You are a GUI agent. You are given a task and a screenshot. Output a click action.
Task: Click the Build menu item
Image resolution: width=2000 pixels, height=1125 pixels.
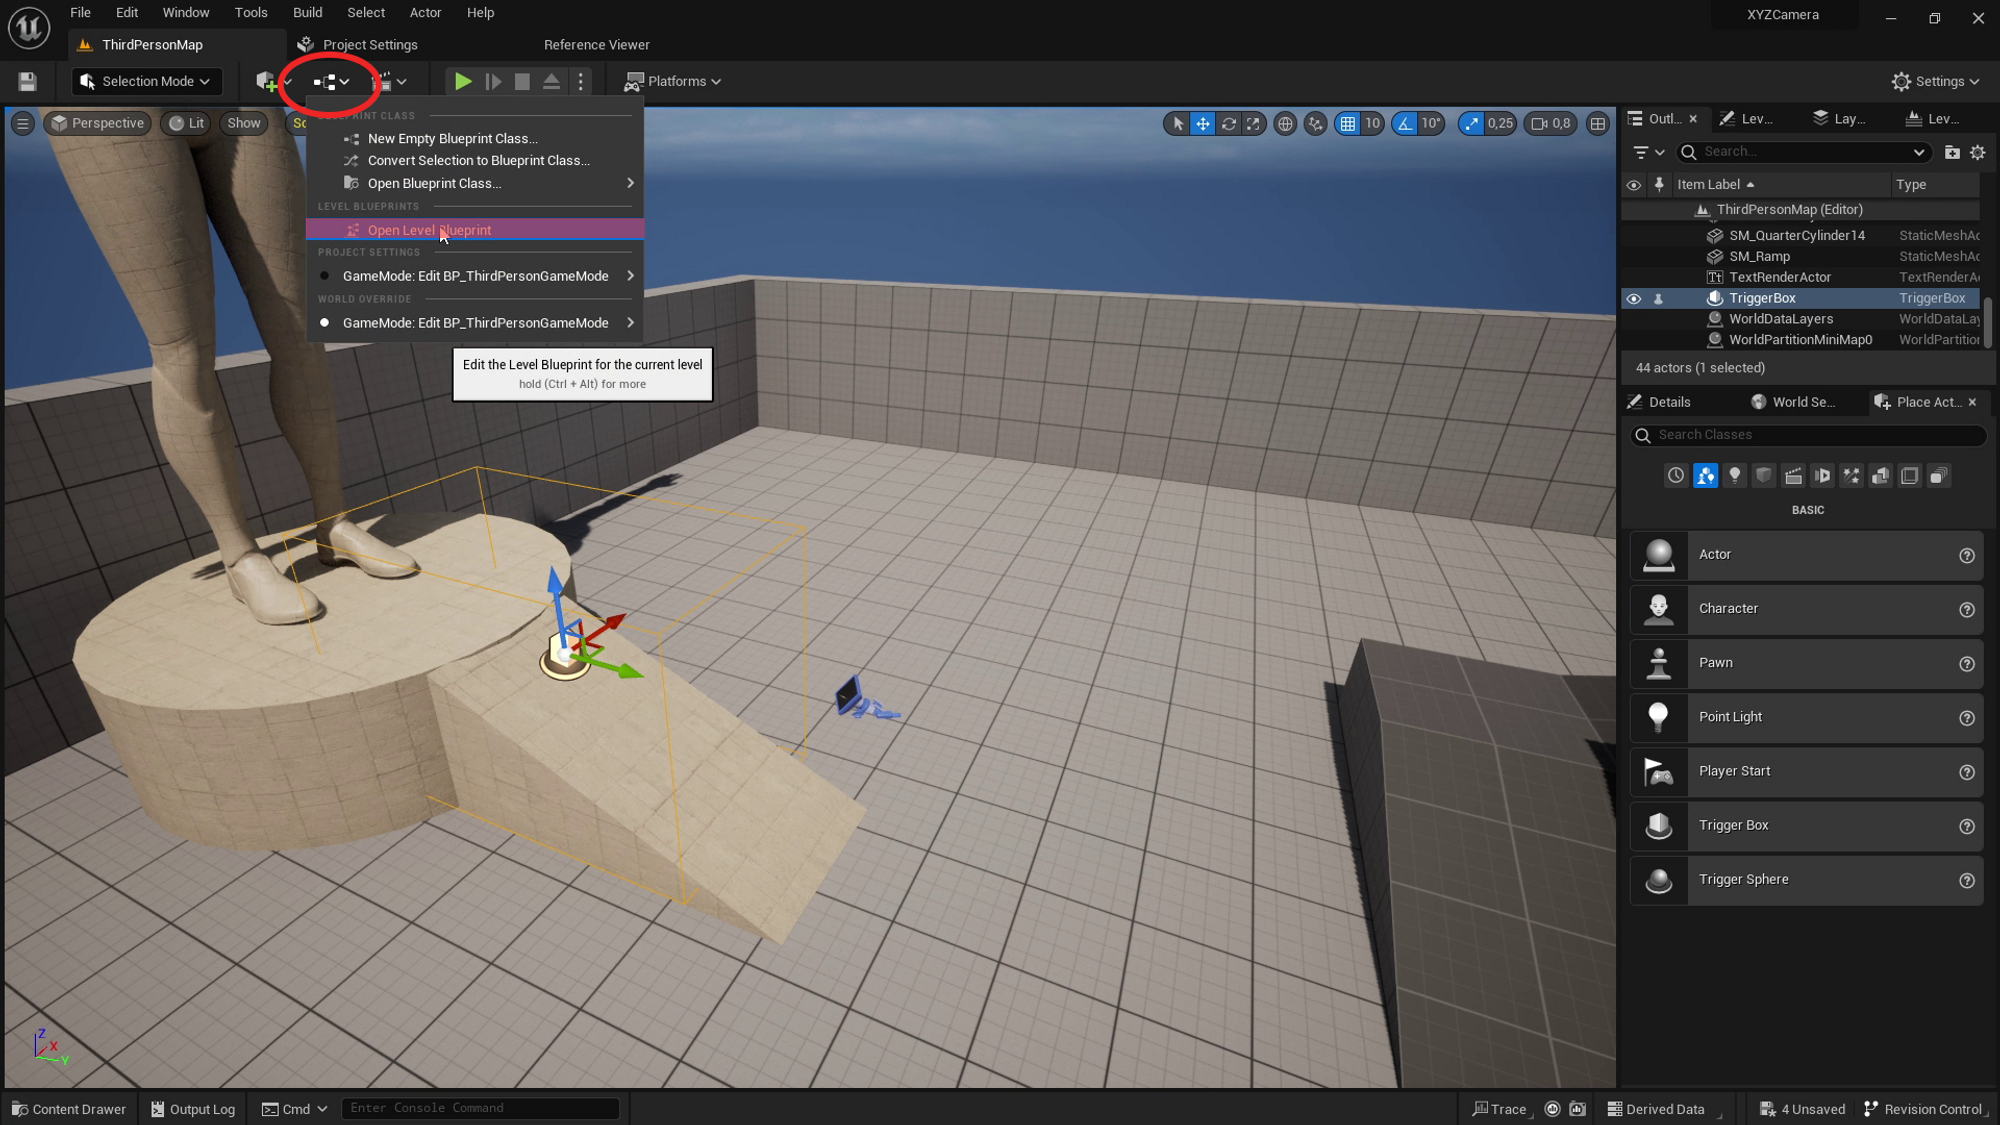pyautogui.click(x=306, y=12)
